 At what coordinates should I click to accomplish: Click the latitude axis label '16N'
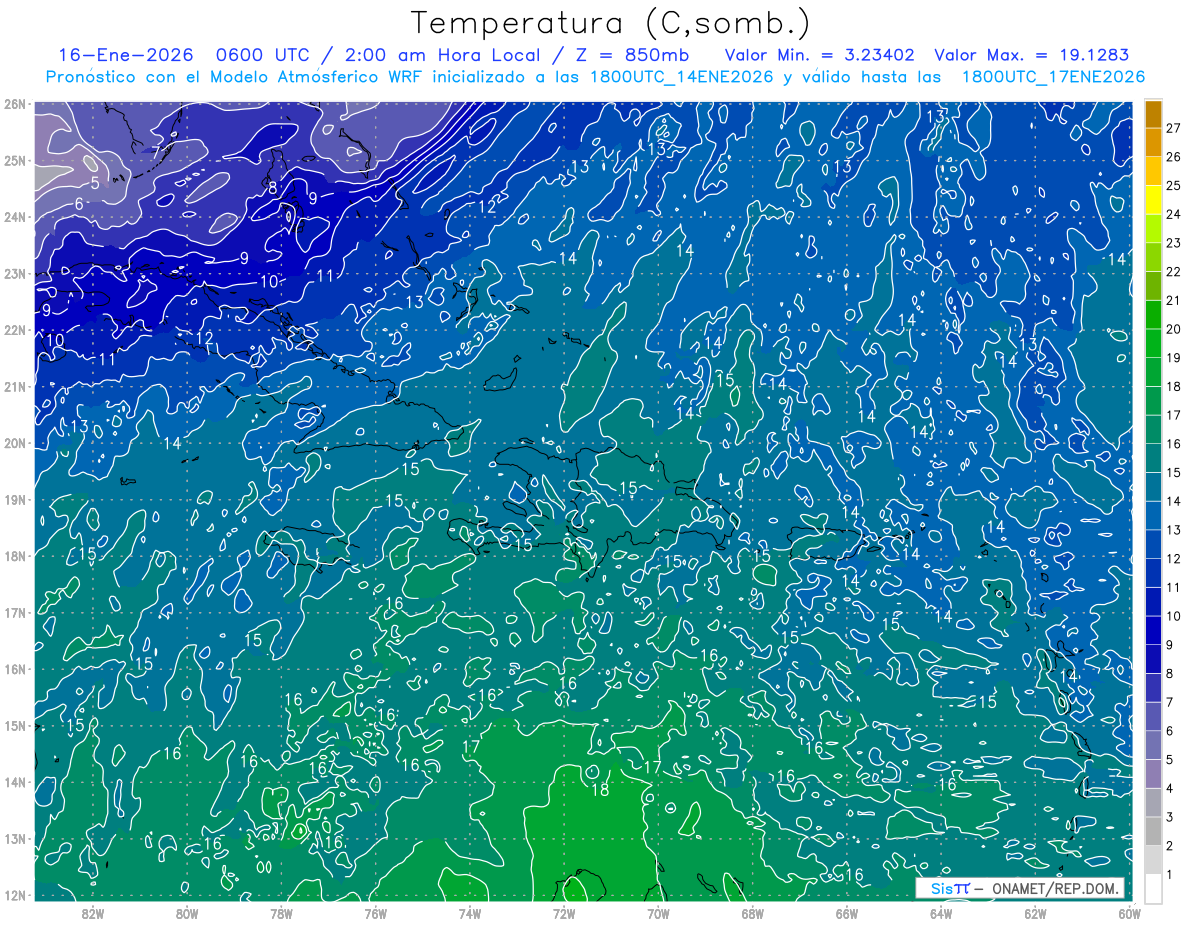[14, 669]
